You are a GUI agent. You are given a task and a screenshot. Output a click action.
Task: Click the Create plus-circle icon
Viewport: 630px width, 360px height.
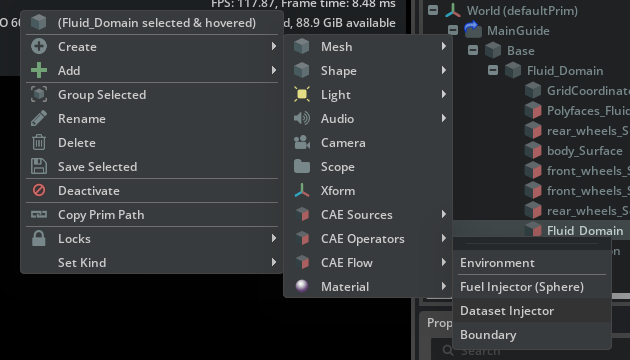39,47
